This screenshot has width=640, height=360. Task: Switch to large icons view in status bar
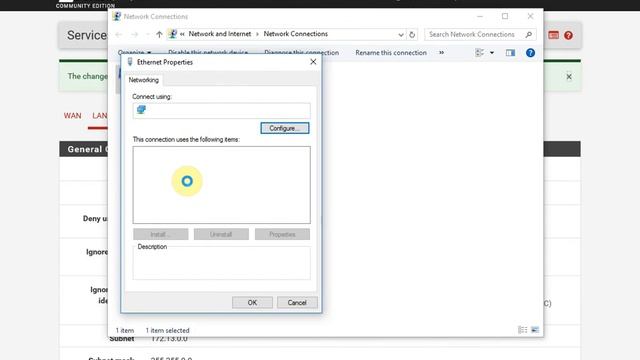click(535, 330)
